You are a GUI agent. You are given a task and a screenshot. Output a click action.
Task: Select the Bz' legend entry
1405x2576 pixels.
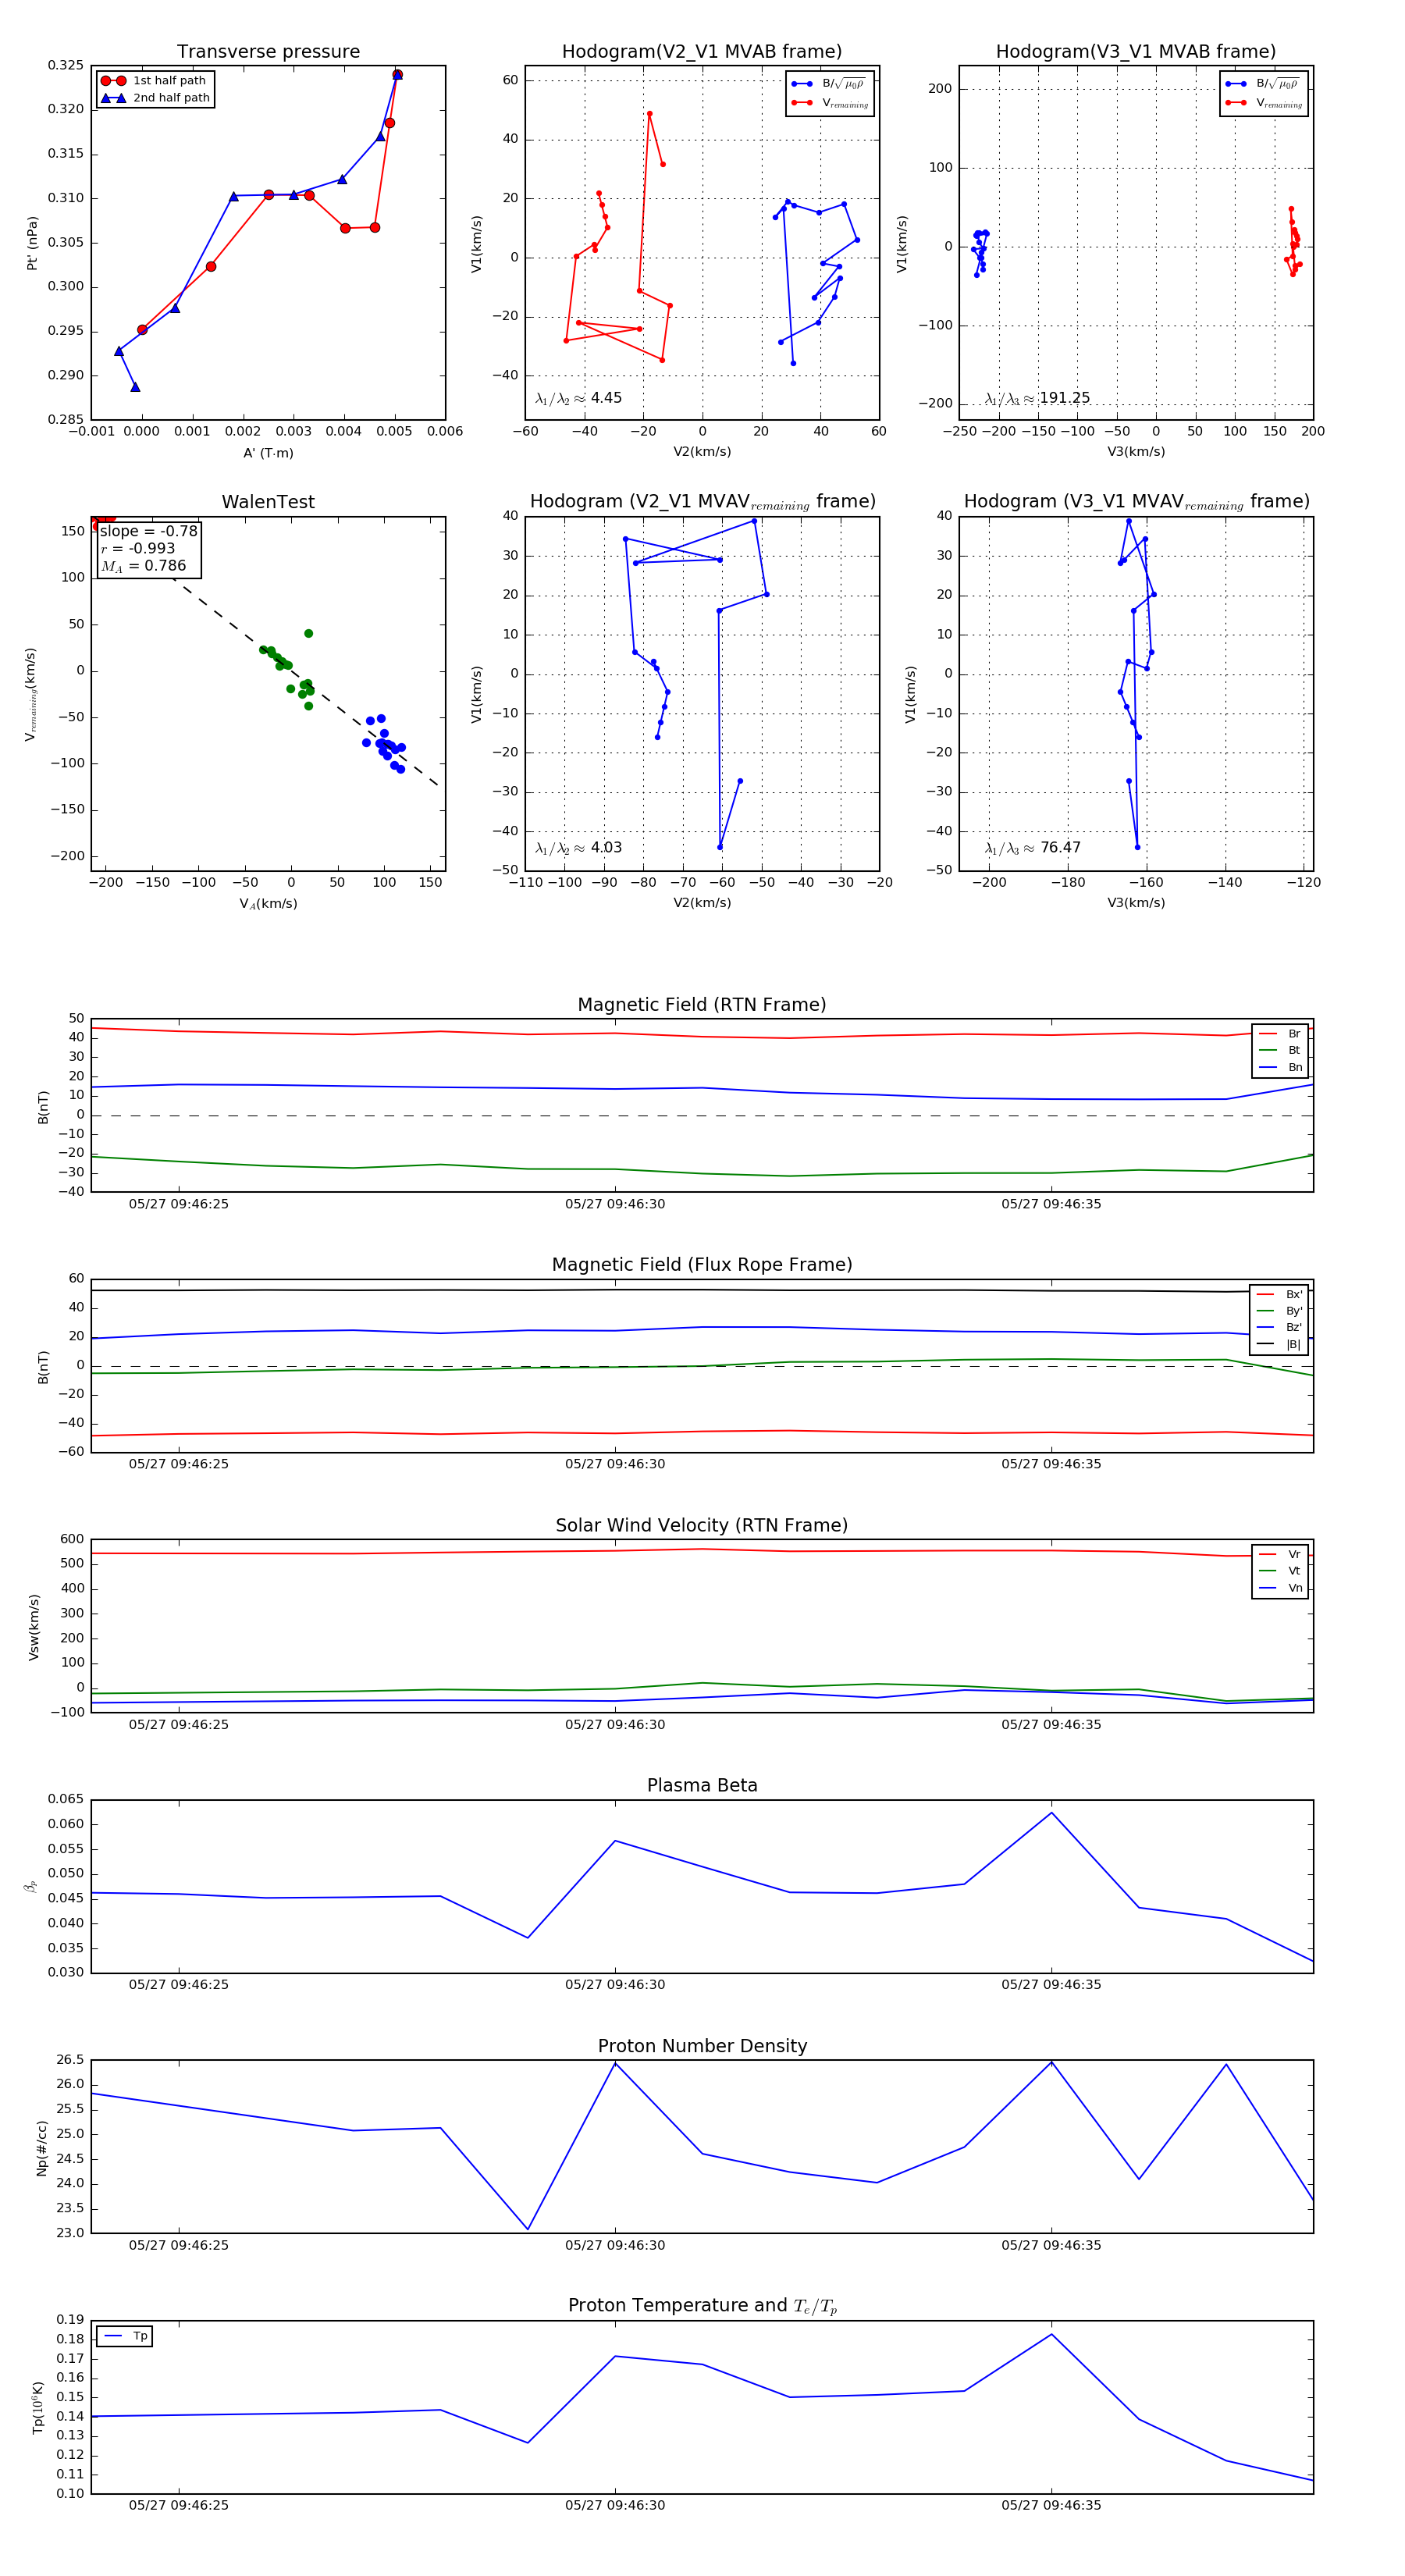1279,1327
